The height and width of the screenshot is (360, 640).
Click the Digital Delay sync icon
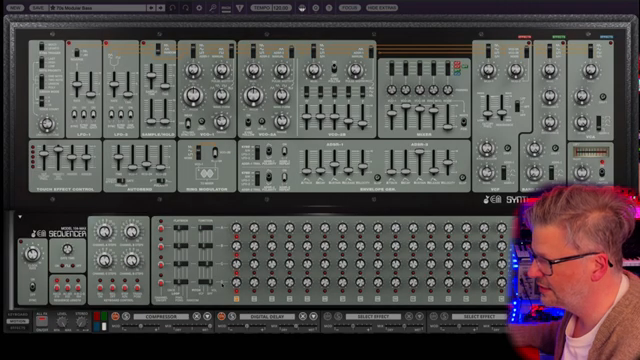click(232, 316)
